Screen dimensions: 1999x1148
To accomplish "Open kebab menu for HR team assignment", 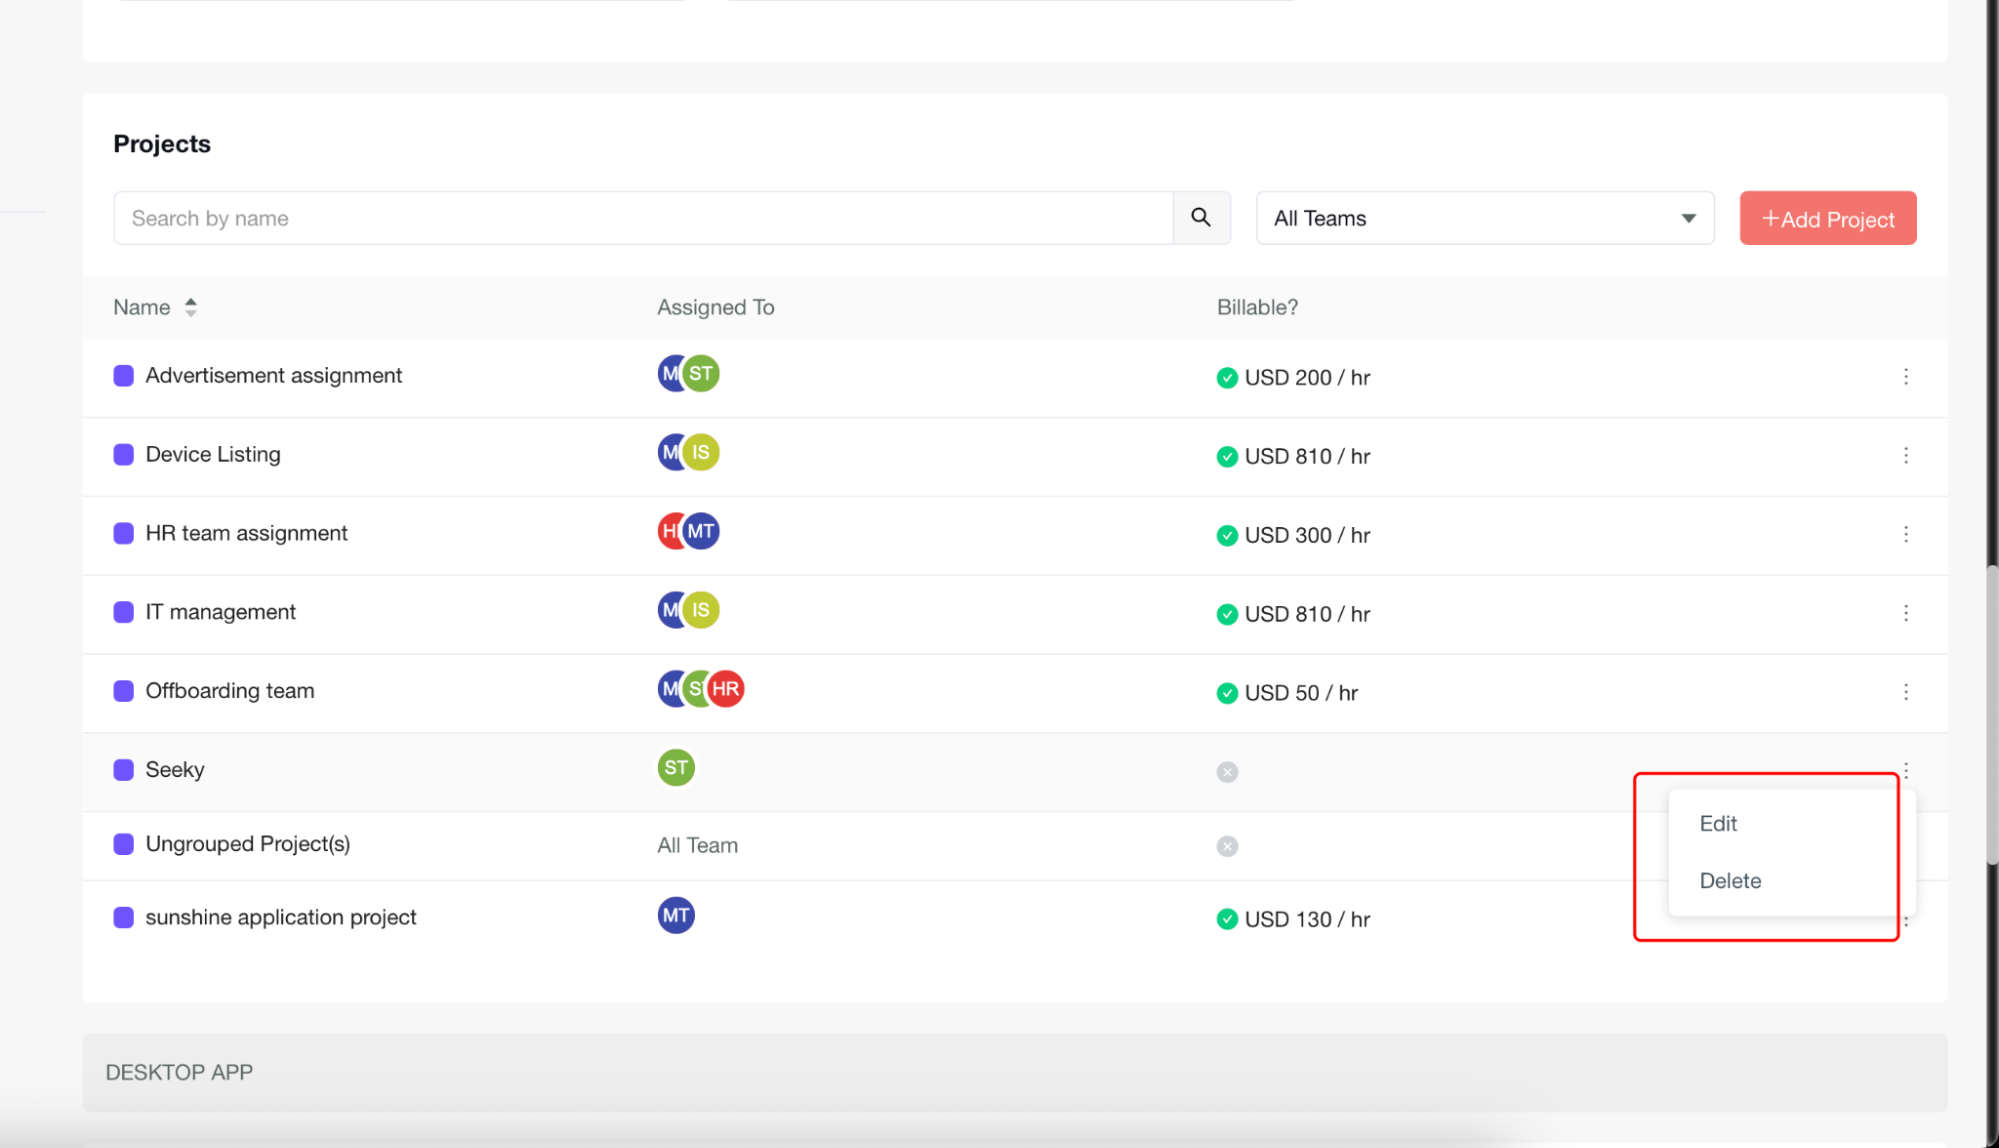I will [x=1905, y=535].
